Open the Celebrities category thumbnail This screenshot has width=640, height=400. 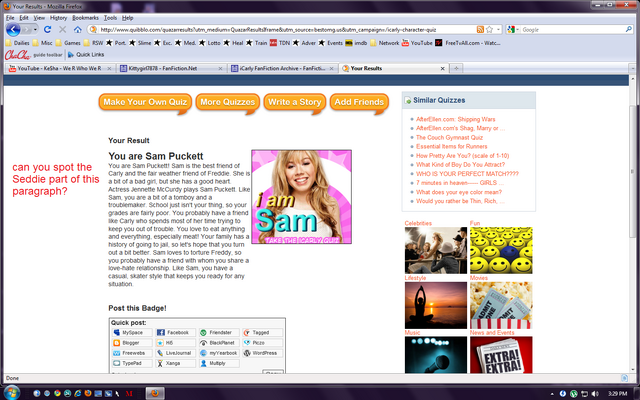436,250
